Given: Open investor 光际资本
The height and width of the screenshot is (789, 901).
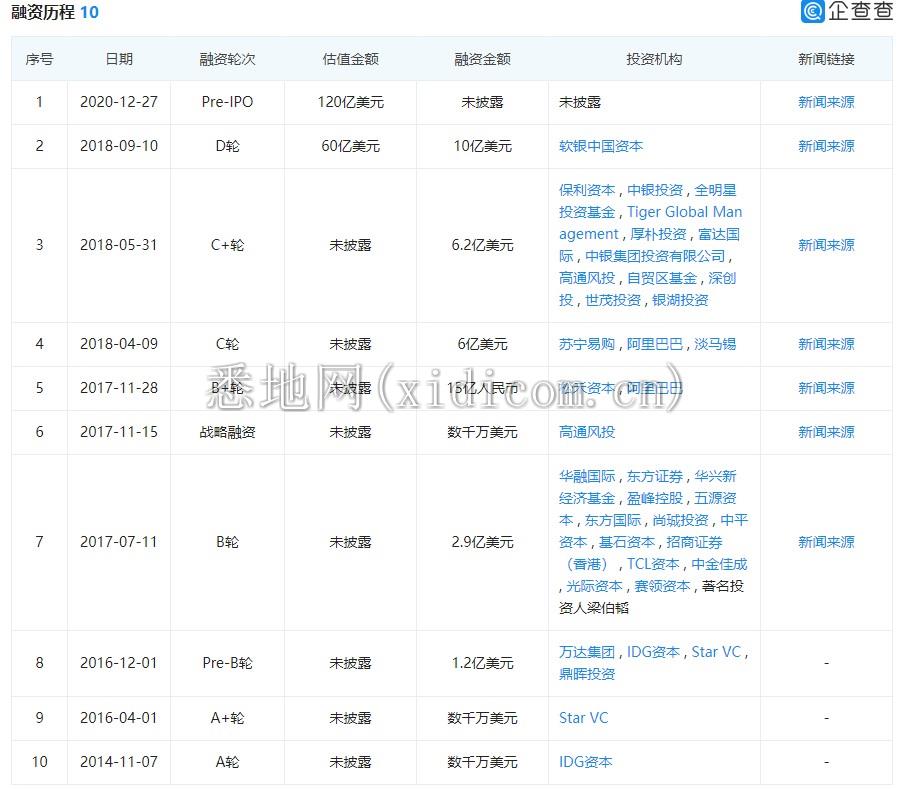Looking at the screenshot, I should pyautogui.click(x=594, y=586).
